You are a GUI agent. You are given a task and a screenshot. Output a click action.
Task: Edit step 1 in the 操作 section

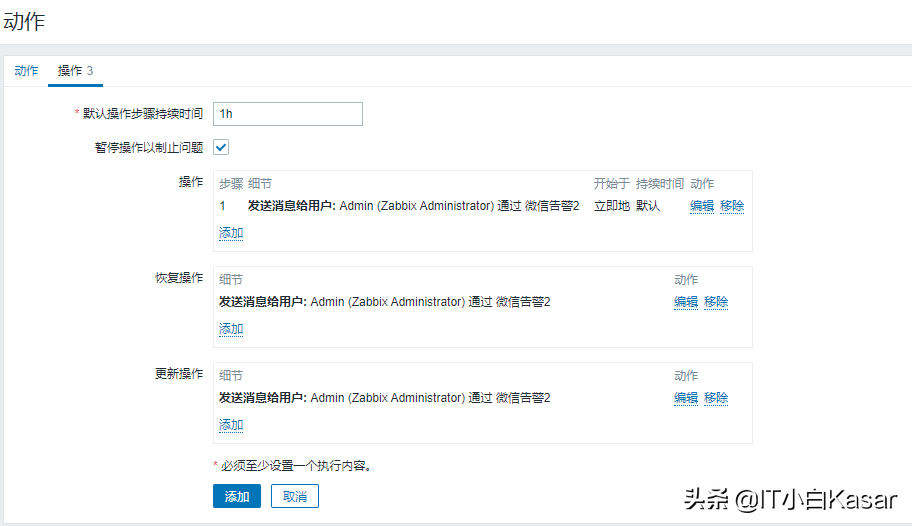click(702, 206)
